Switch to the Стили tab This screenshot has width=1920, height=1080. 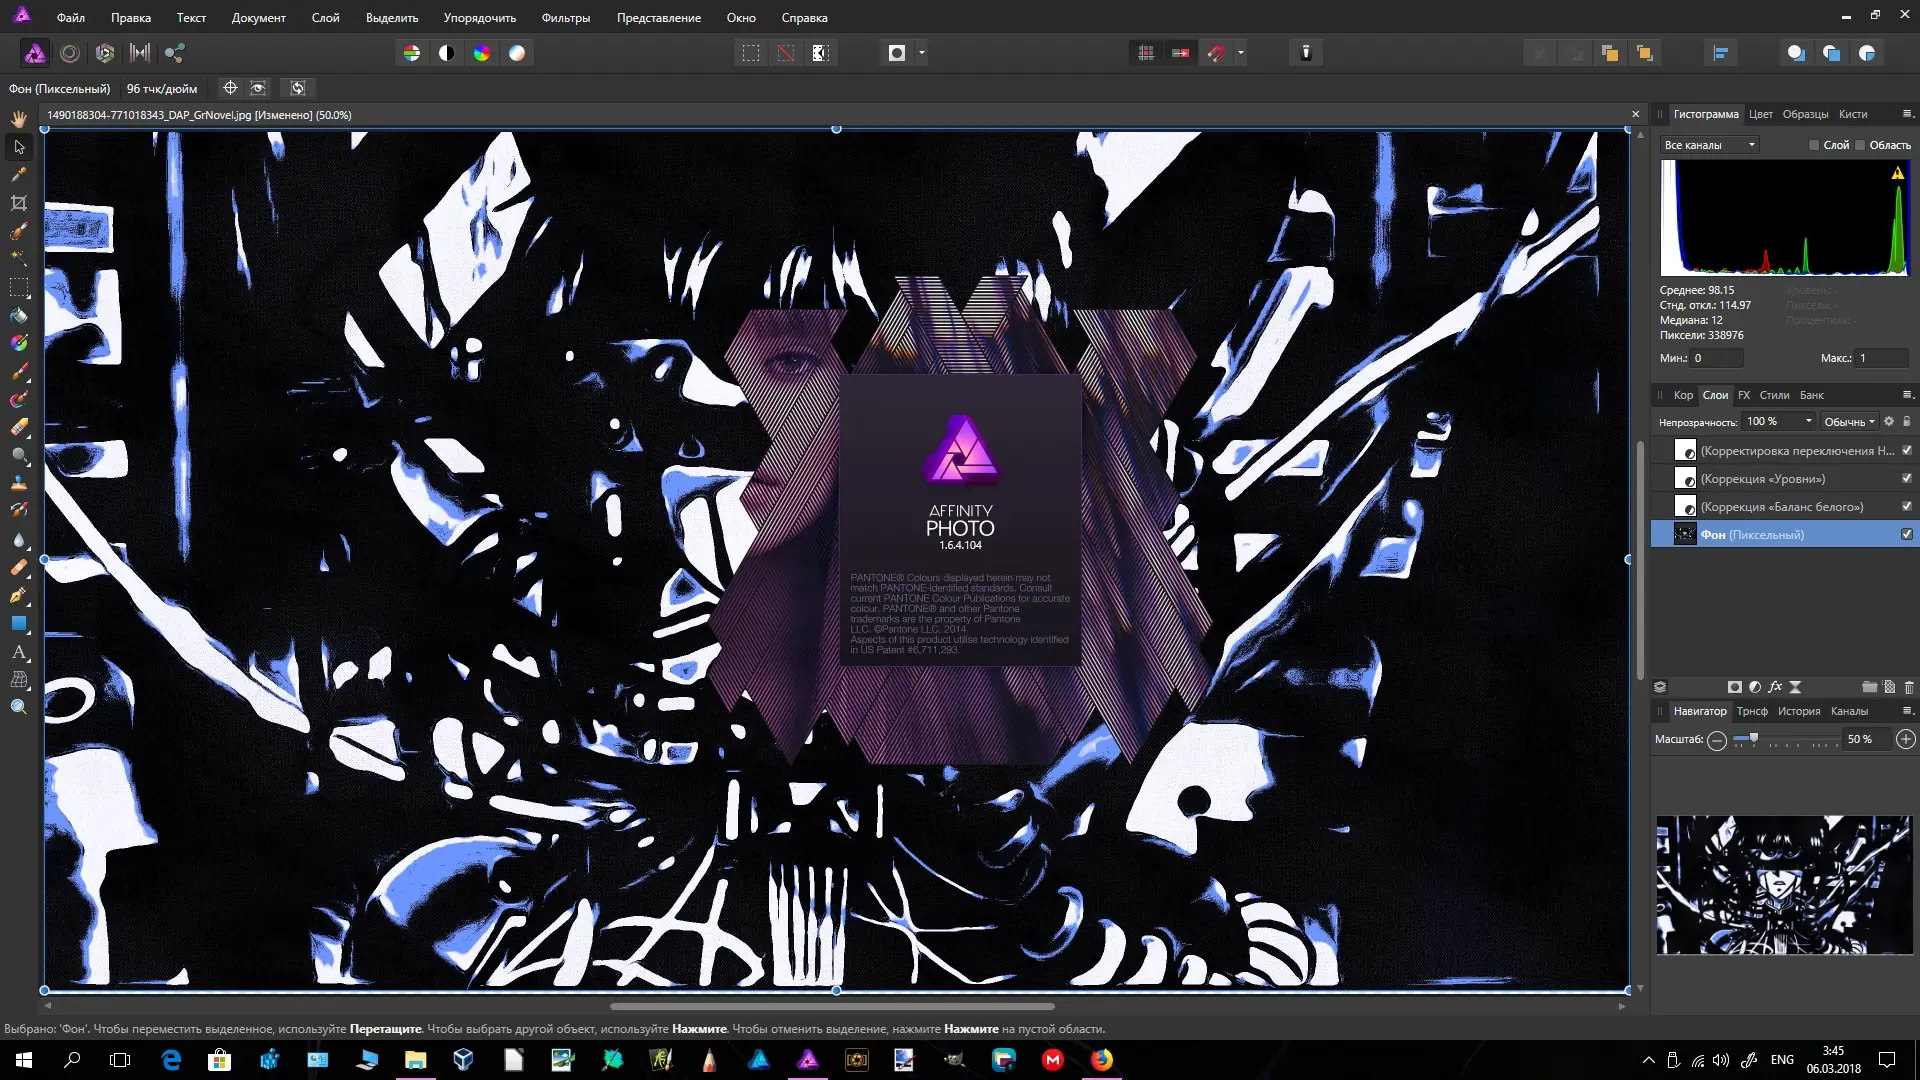1775,395
